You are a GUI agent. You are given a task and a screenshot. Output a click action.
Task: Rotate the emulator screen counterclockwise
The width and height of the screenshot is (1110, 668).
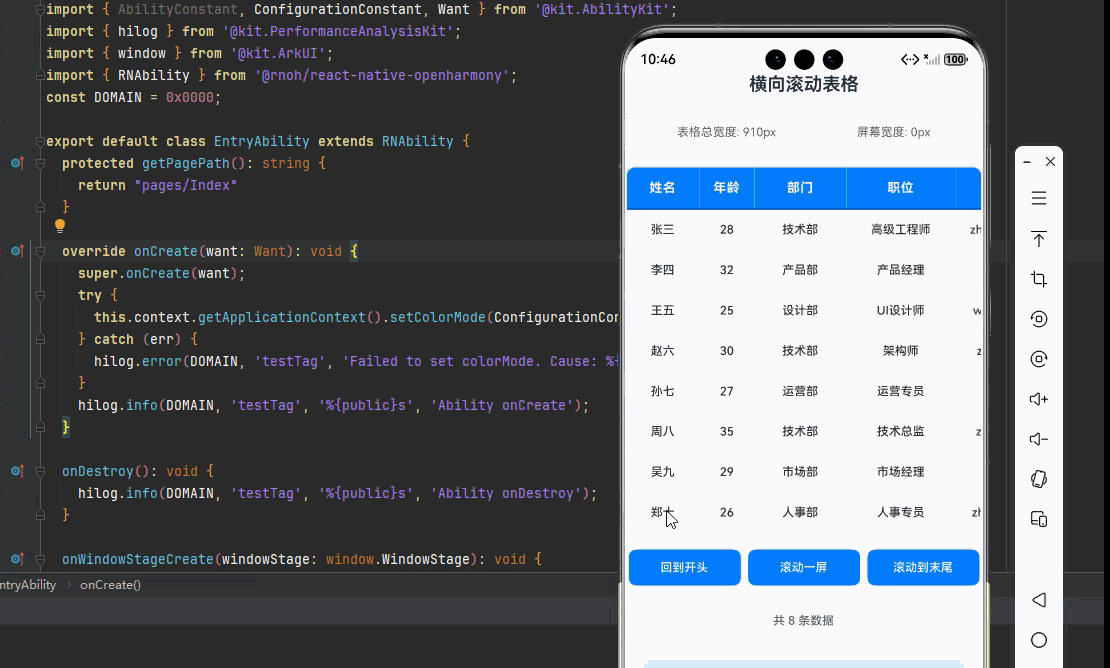click(1039, 319)
